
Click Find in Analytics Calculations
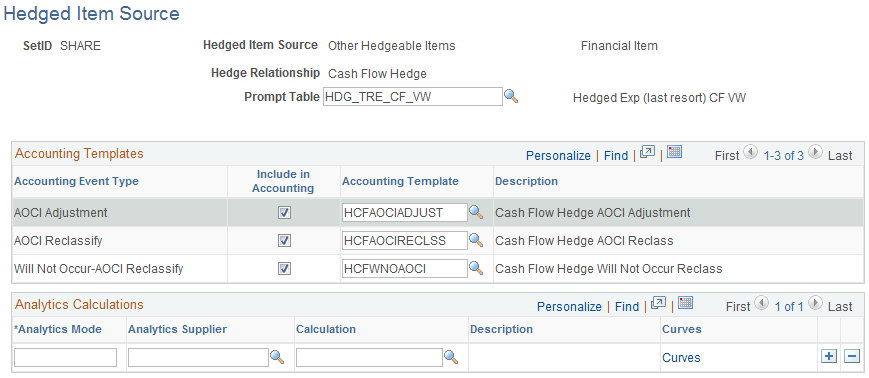(x=627, y=307)
